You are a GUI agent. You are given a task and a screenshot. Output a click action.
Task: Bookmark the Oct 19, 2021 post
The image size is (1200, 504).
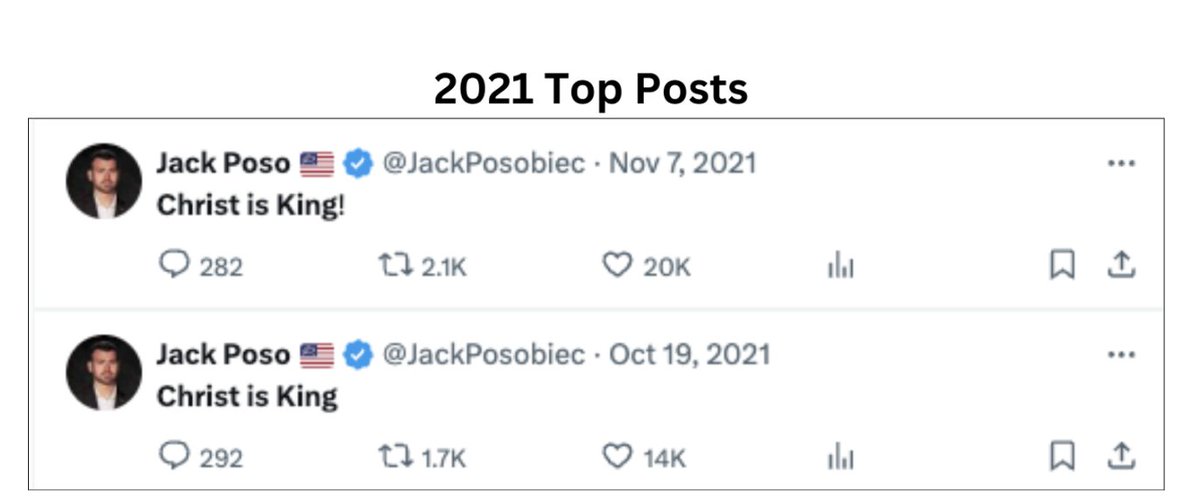[x=1061, y=456]
